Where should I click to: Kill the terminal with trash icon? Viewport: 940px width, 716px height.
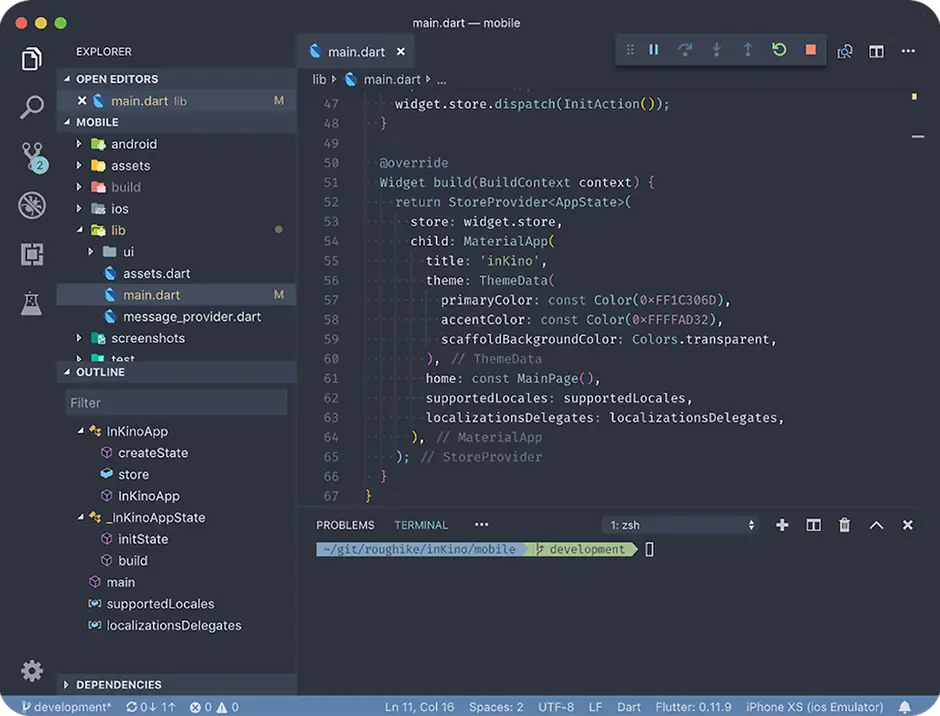click(845, 525)
